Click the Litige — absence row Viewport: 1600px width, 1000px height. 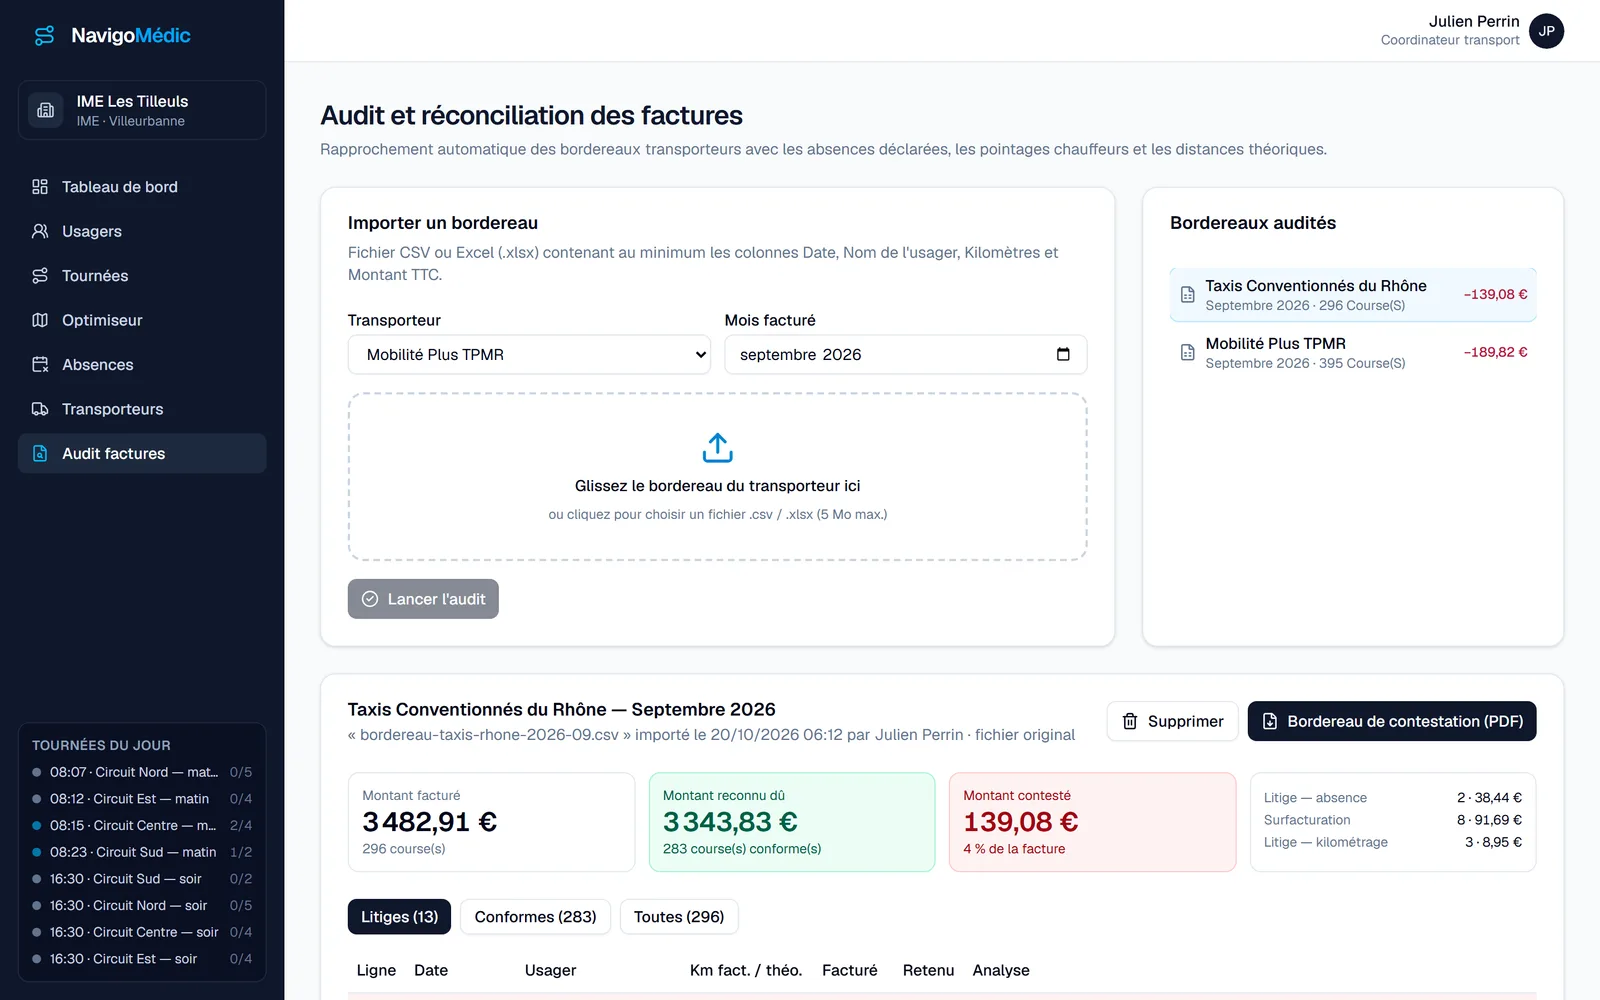(1393, 798)
